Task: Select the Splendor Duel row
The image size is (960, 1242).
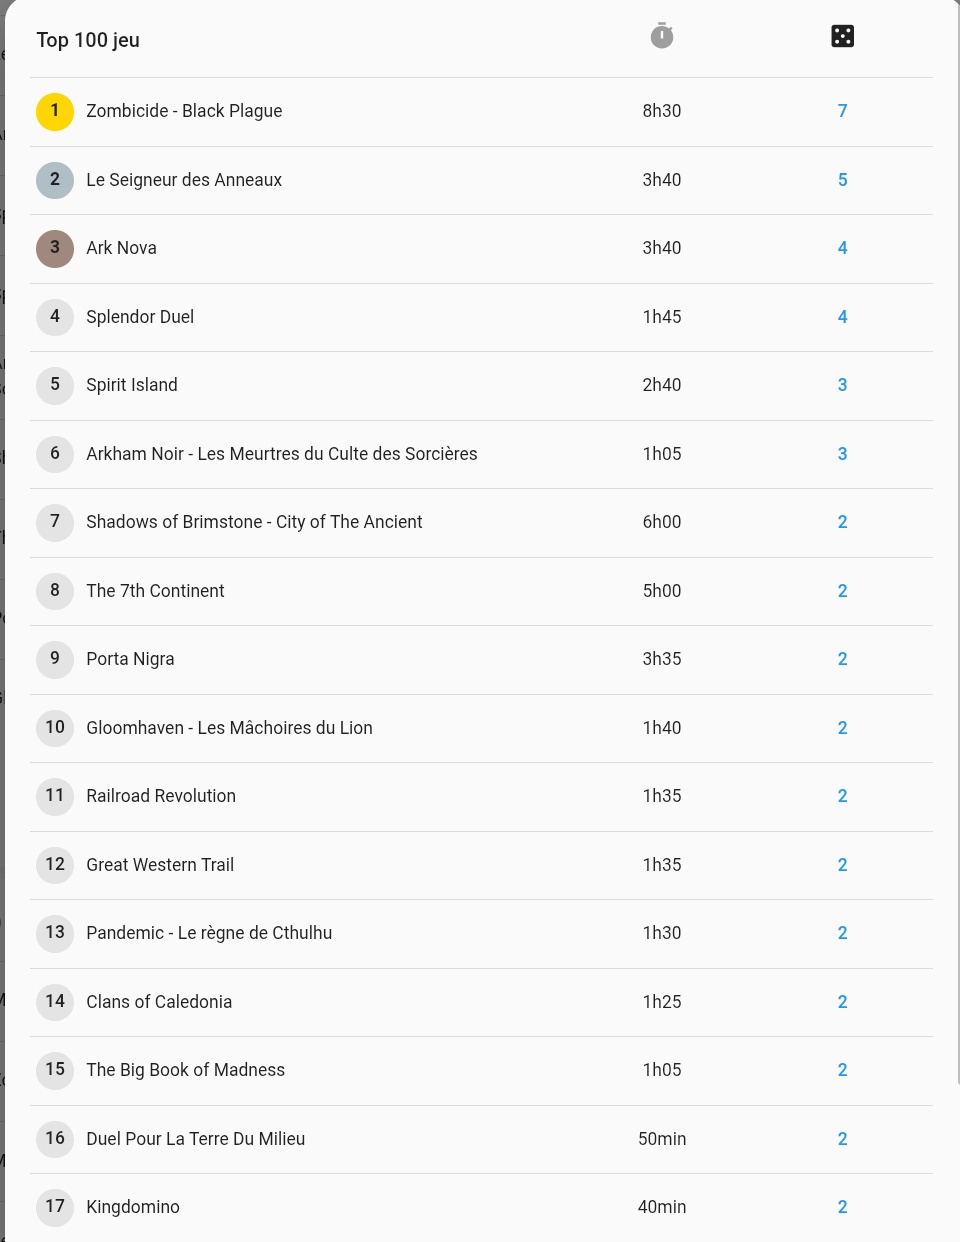Action: tap(481, 317)
